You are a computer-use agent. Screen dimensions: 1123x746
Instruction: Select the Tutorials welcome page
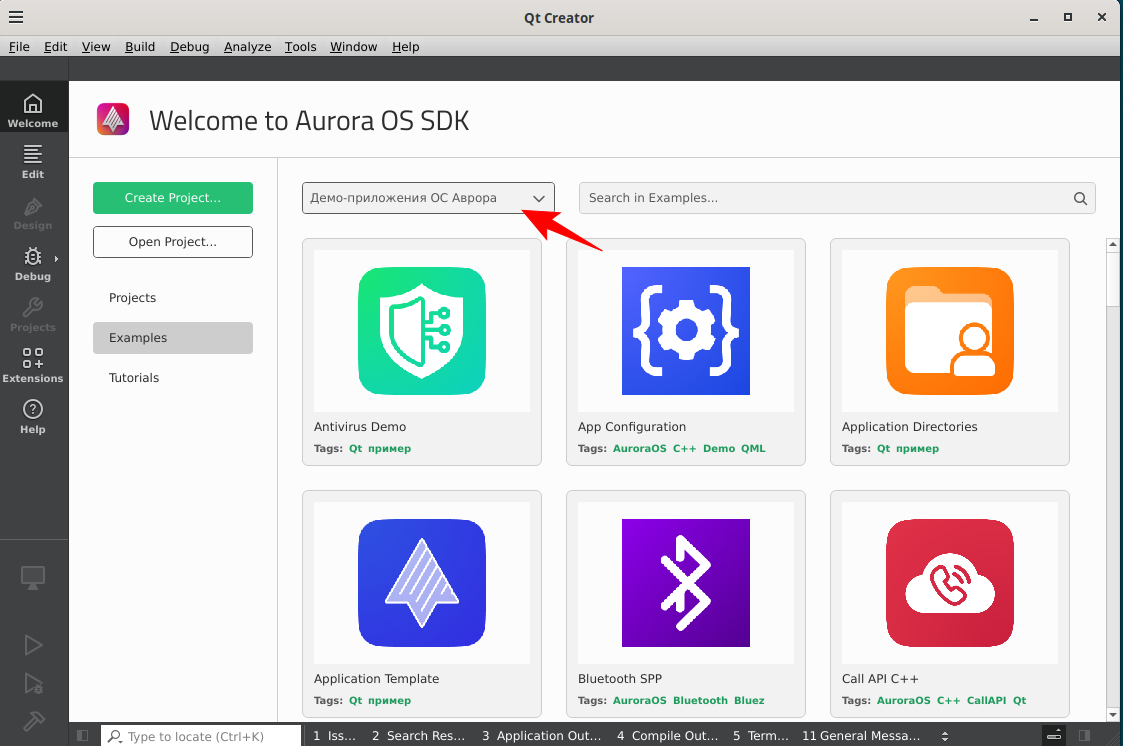point(173,378)
